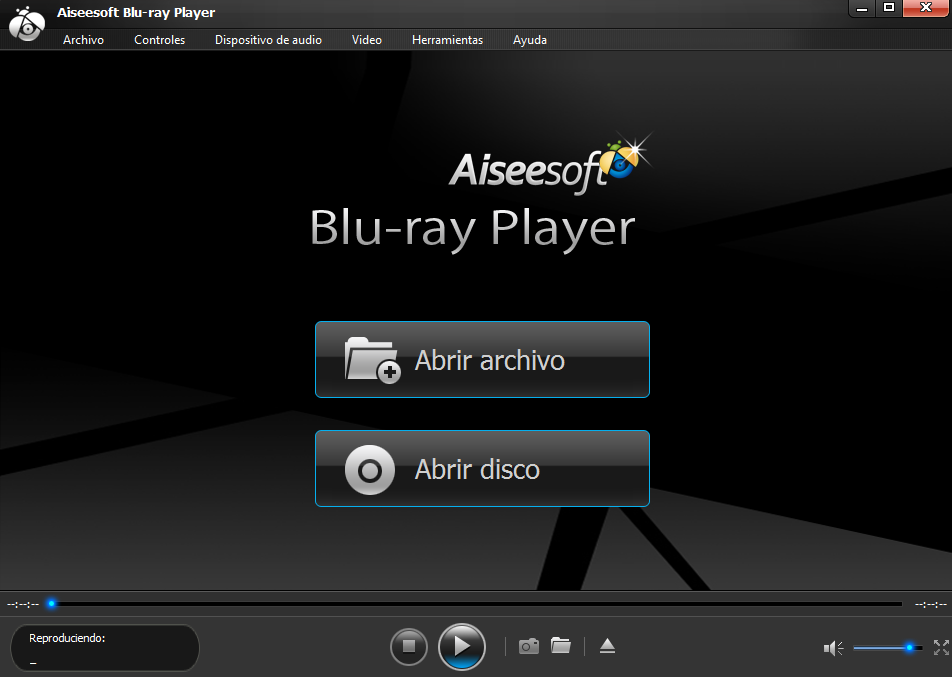Viewport: 952px width, 677px height.
Task: Click the Reproduciendo status panel
Action: [x=105, y=648]
